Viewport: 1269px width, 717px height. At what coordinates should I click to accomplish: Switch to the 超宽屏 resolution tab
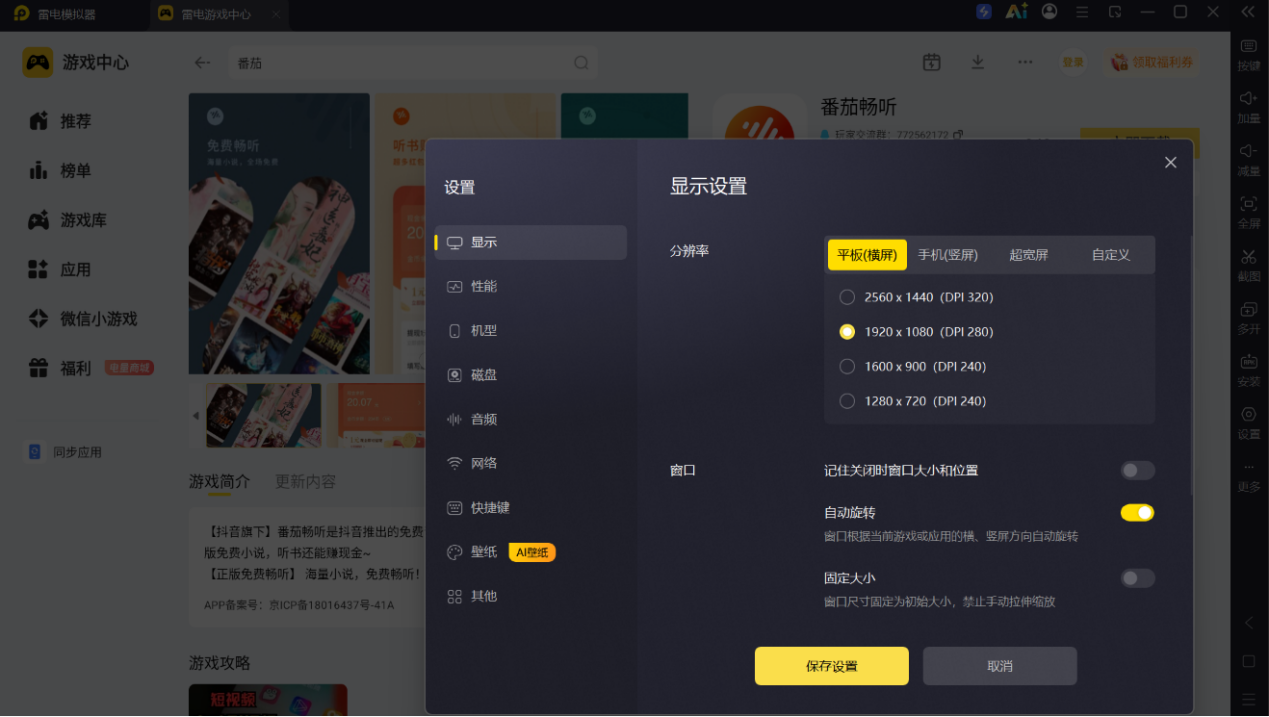click(x=1029, y=255)
